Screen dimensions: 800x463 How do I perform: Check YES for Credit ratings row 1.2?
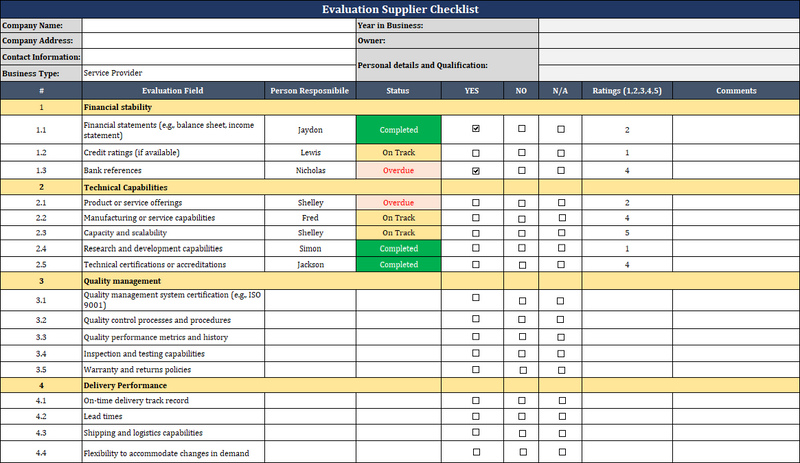(476, 153)
